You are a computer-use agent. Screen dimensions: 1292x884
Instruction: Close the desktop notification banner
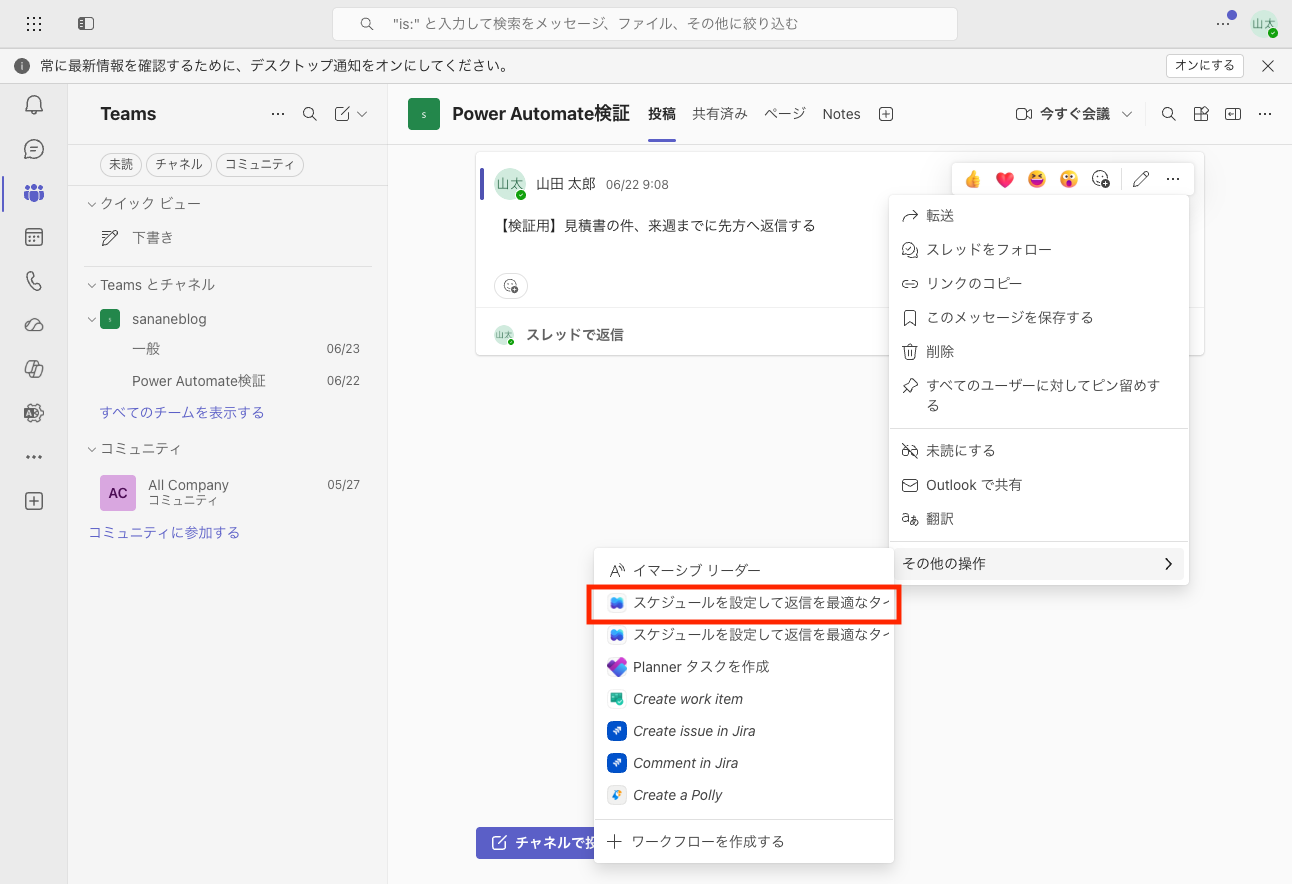click(x=1268, y=66)
